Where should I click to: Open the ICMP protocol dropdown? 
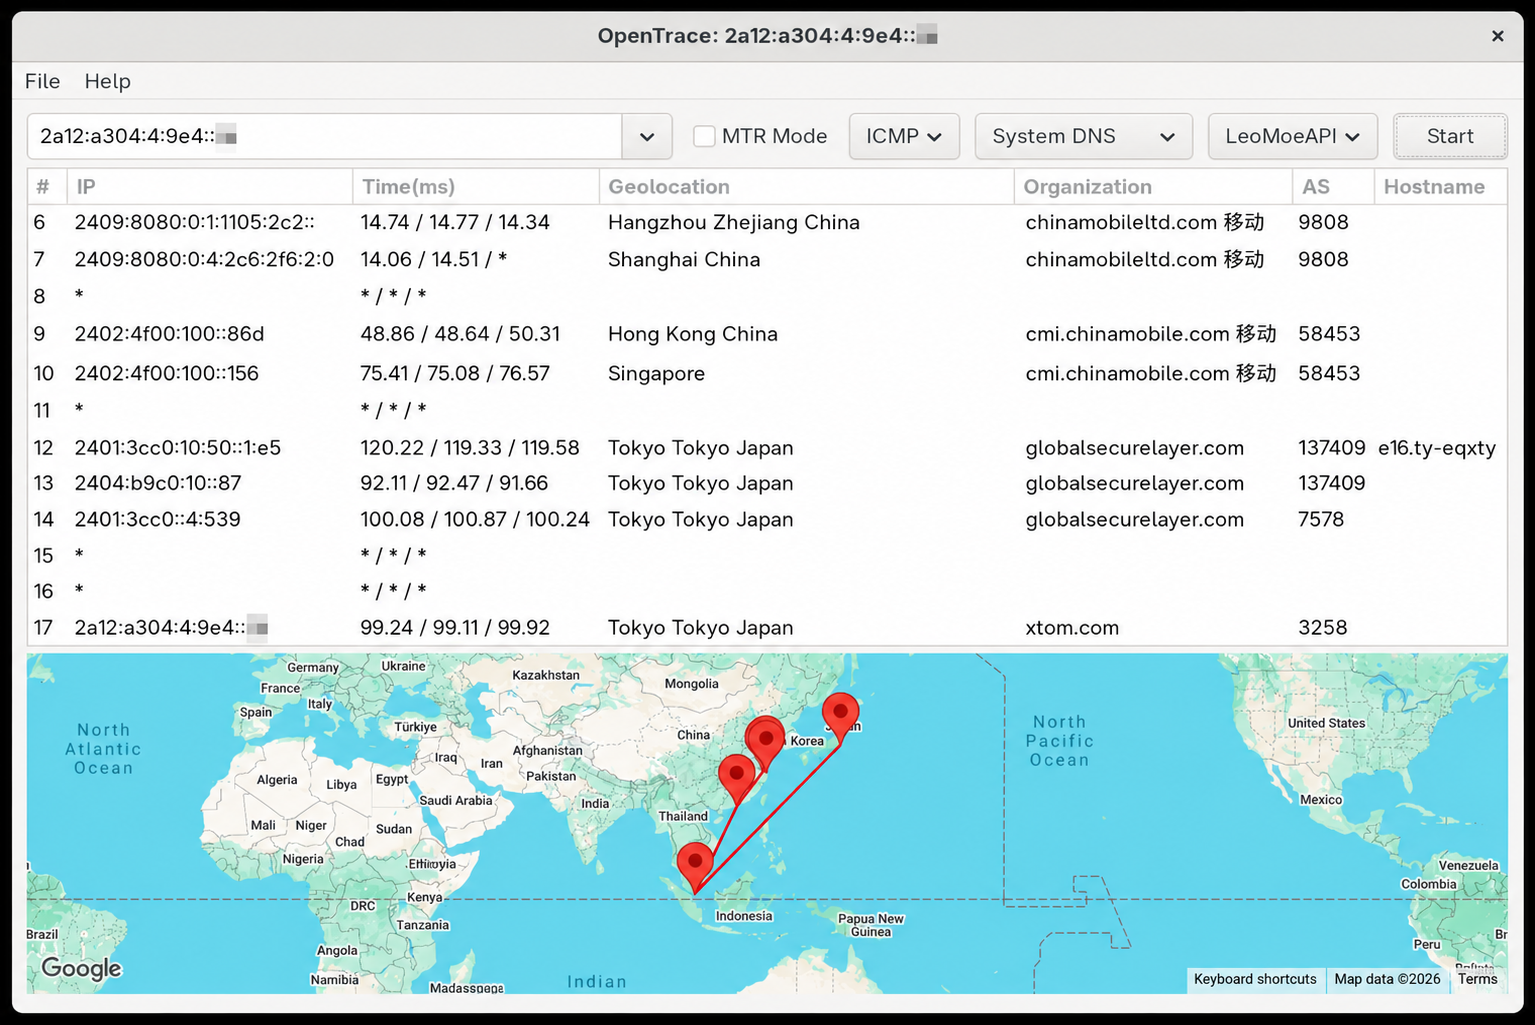[x=904, y=136]
